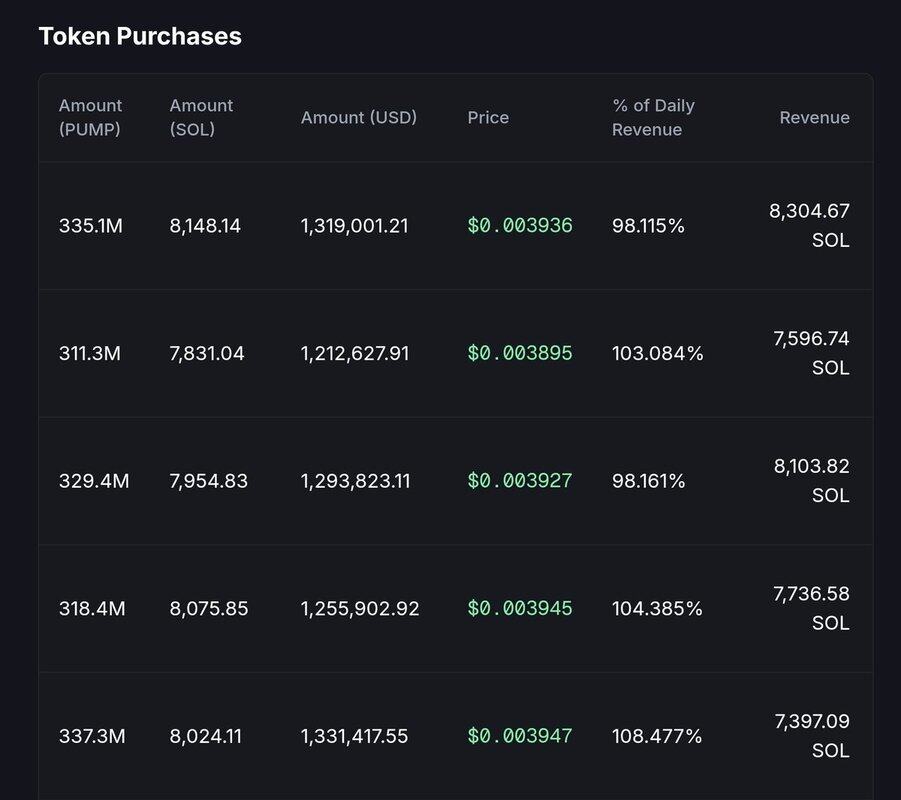Click the 108.477% daily revenue cell
This screenshot has height=800, width=901.
657,736
